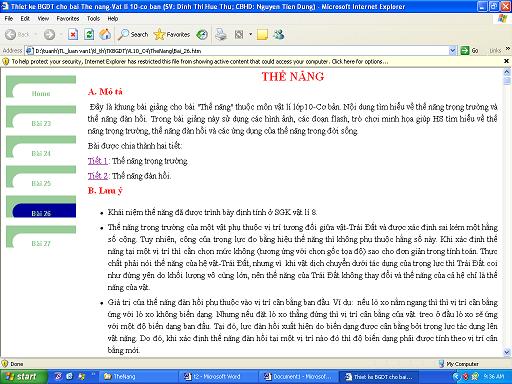Open Favorites with the star icon
The image size is (512, 384).
(x=172, y=34)
